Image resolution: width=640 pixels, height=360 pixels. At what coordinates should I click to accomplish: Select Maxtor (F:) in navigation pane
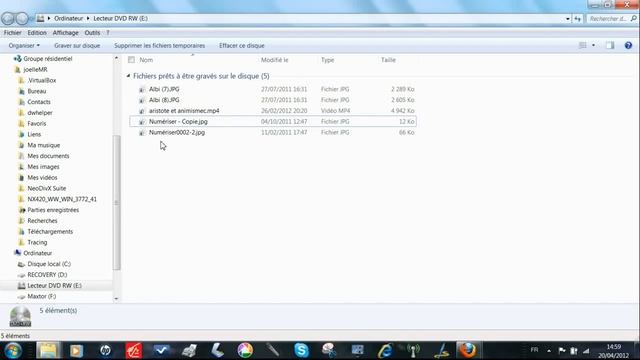click(x=42, y=296)
